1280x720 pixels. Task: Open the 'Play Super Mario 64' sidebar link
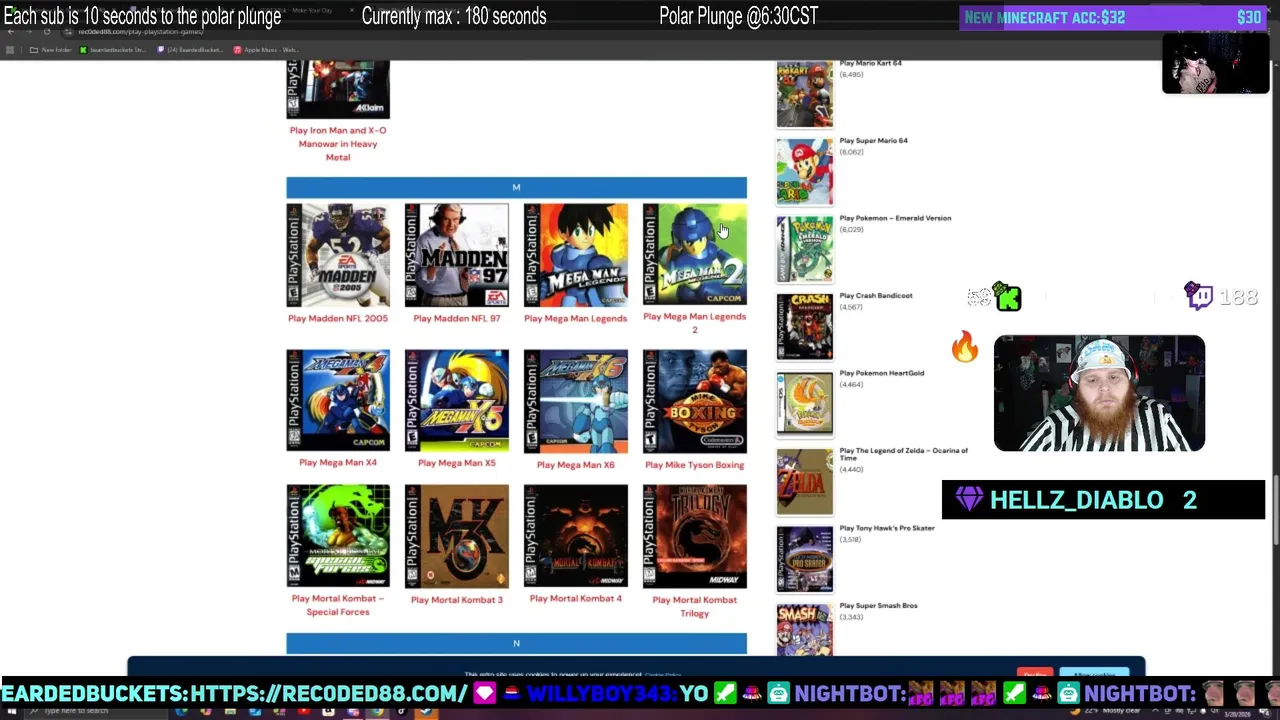coord(873,141)
